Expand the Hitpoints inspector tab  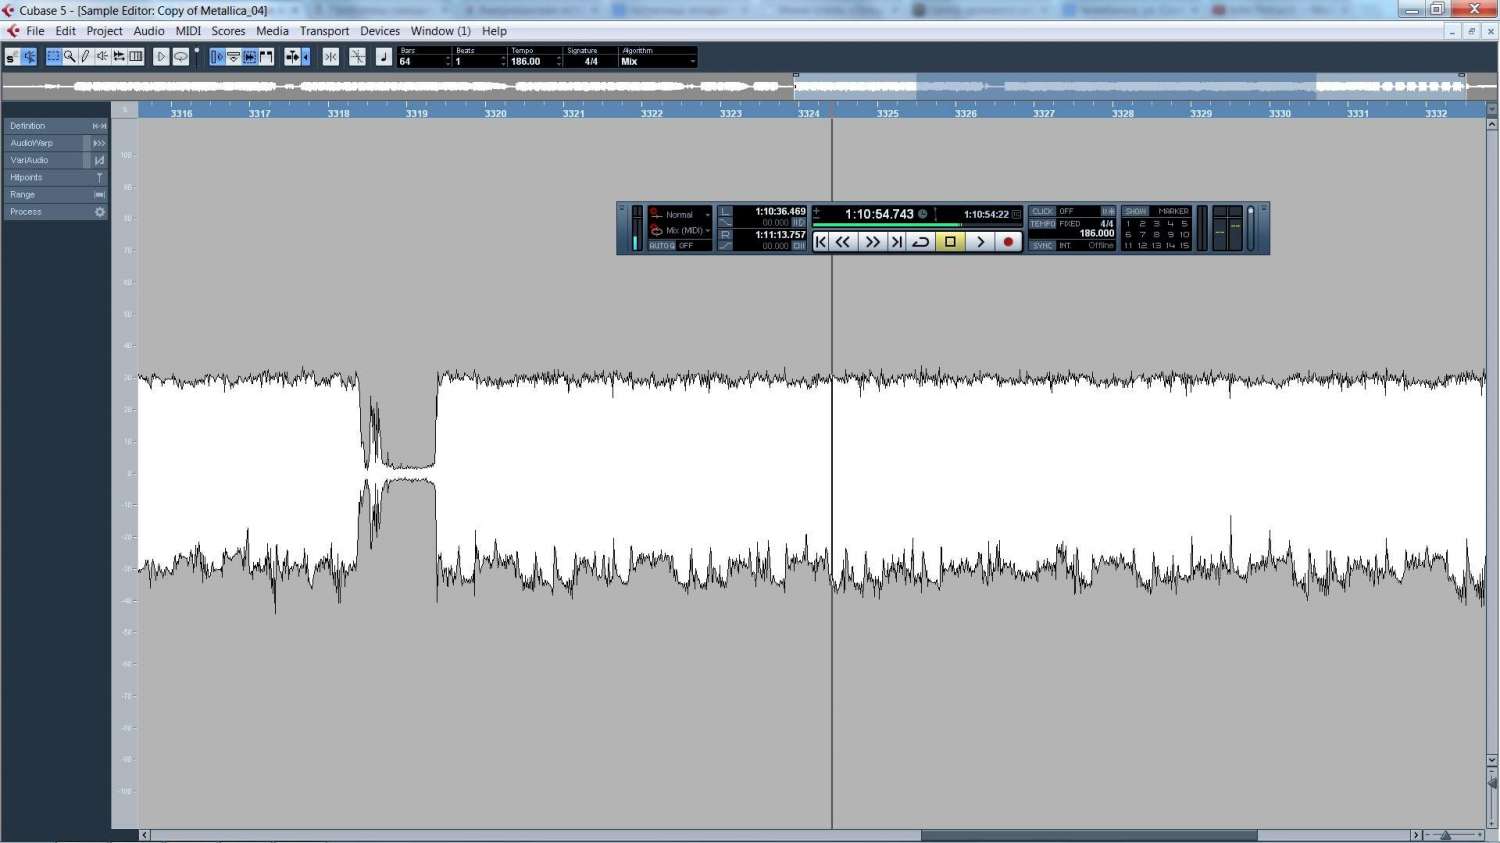[x=56, y=177]
